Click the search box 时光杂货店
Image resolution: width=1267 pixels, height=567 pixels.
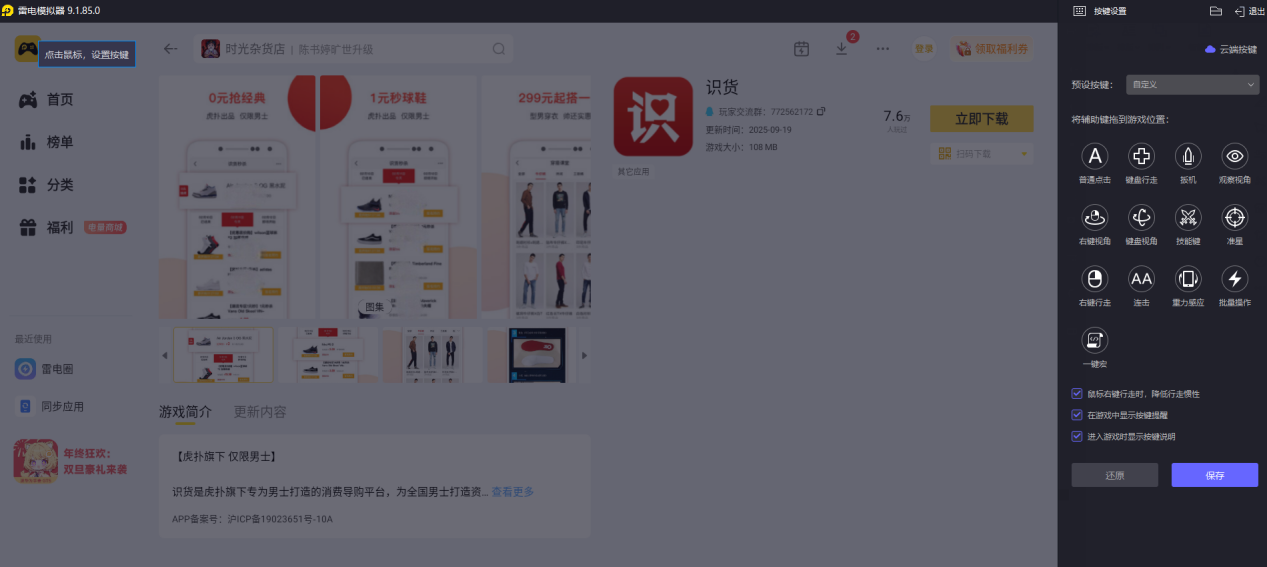coord(353,49)
